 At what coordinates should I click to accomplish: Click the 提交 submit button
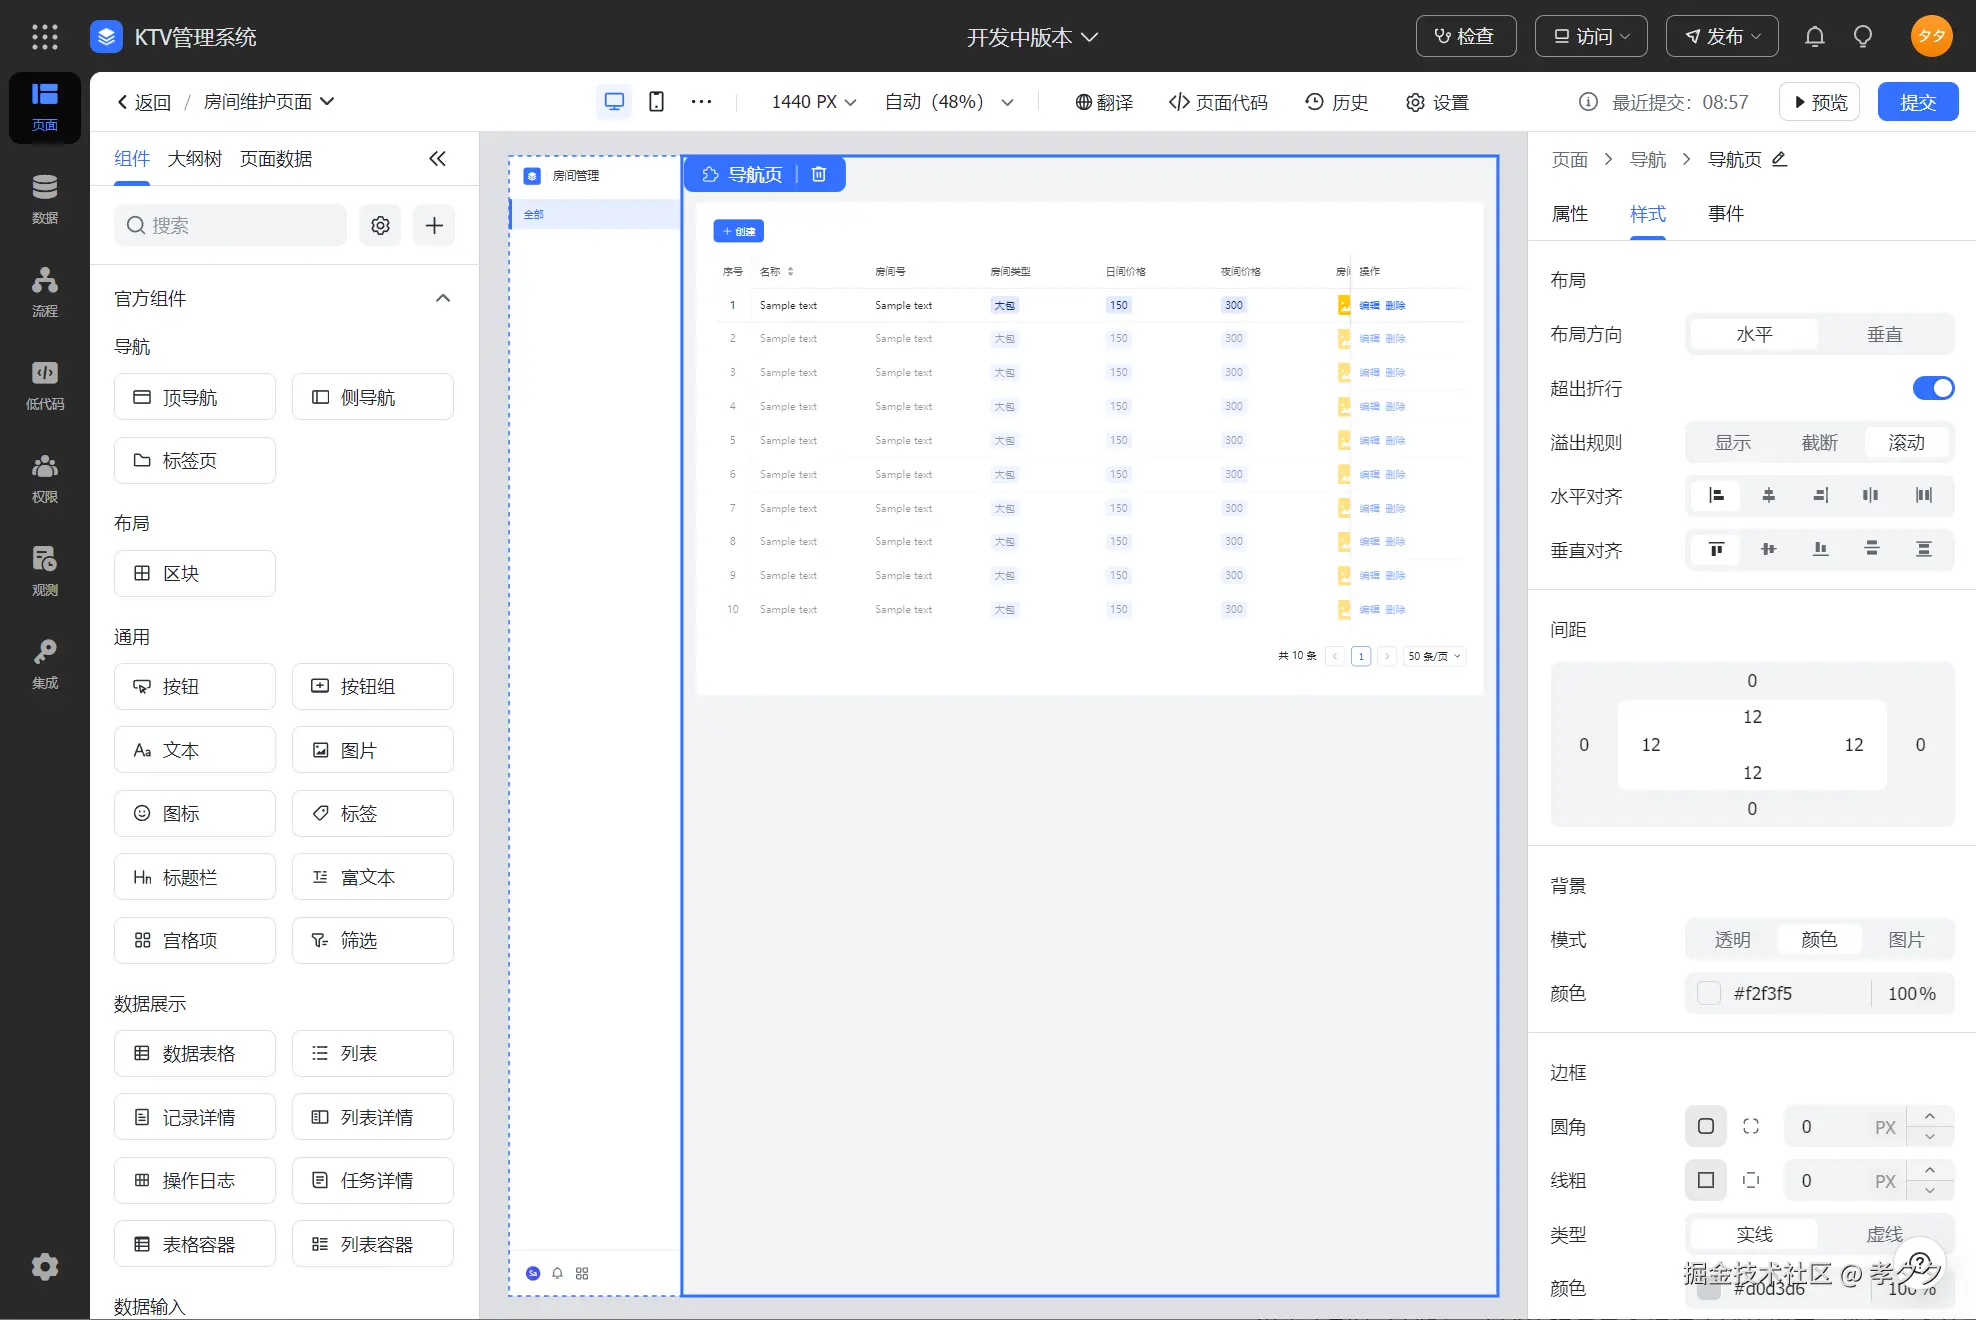click(x=1917, y=102)
